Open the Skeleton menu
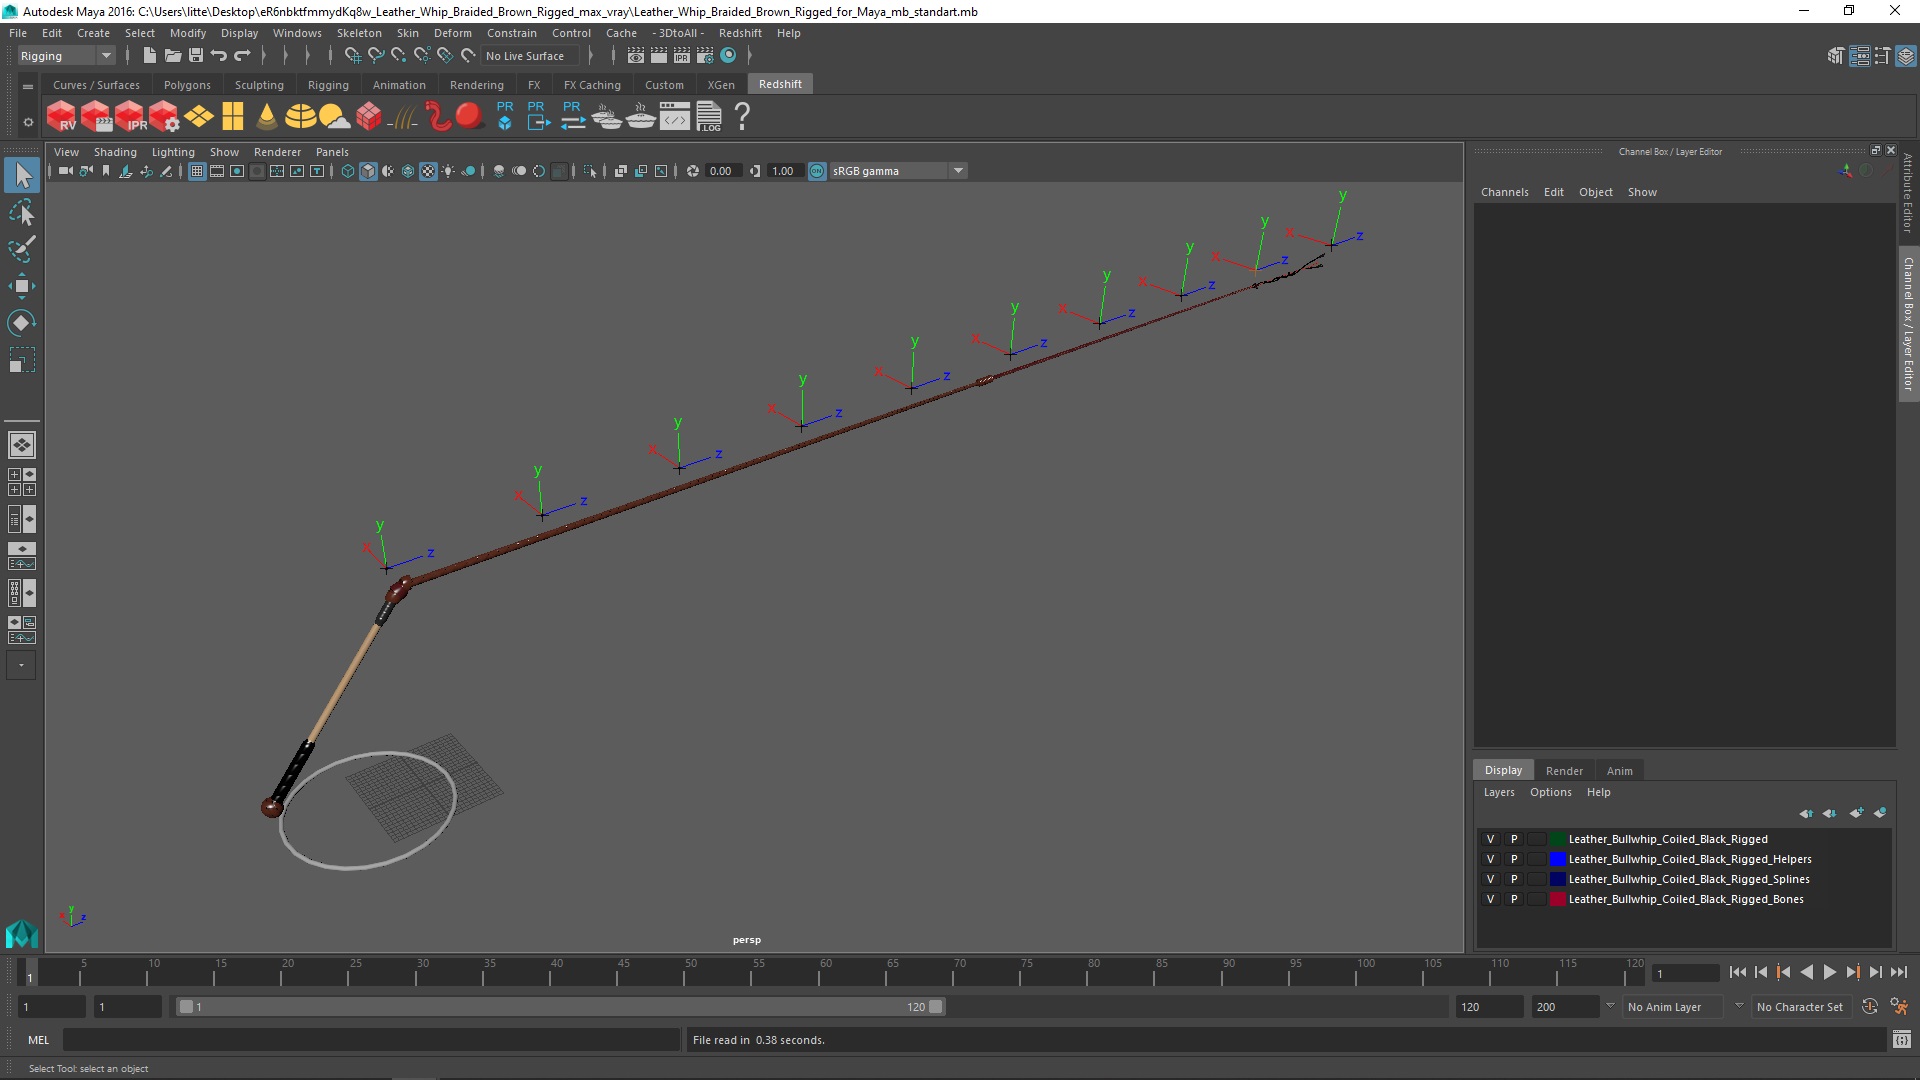Screen dimensions: 1920x1080 pyautogui.click(x=359, y=33)
